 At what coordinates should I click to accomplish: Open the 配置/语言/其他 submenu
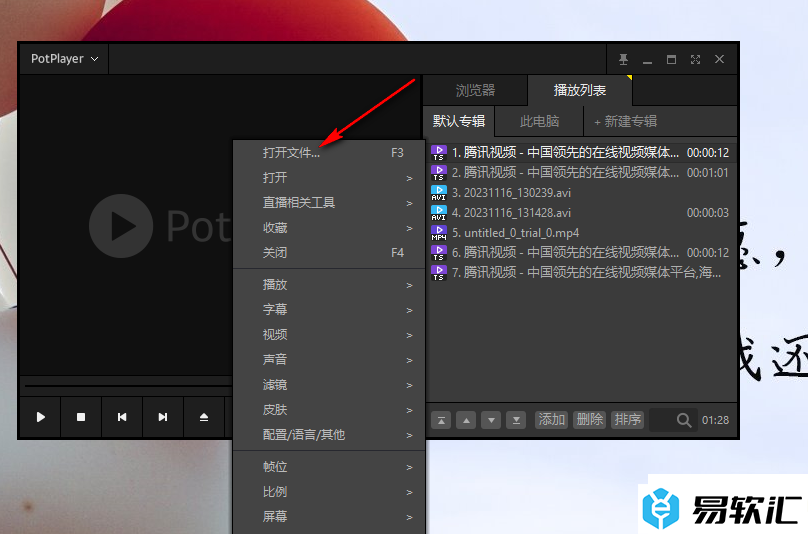[x=330, y=435]
